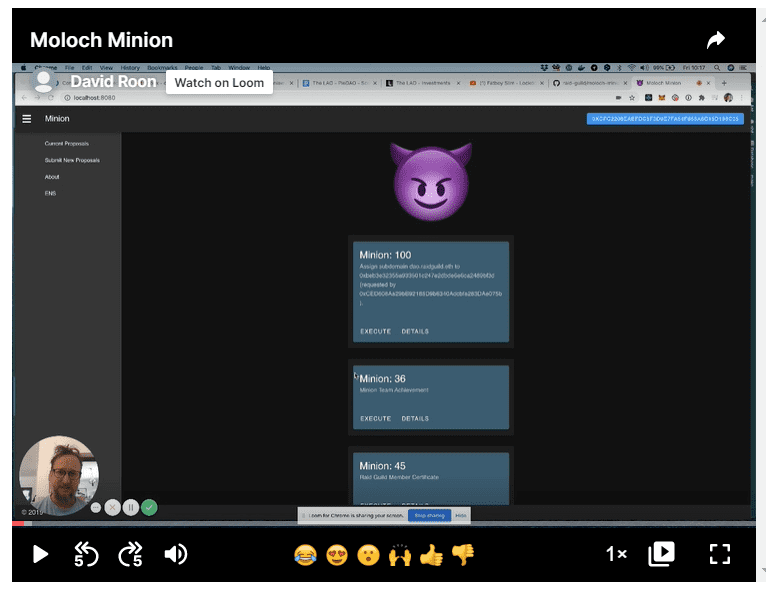The height and width of the screenshot is (590, 766).
Task: Click the green checkmark finish recording button
Action: click(149, 508)
